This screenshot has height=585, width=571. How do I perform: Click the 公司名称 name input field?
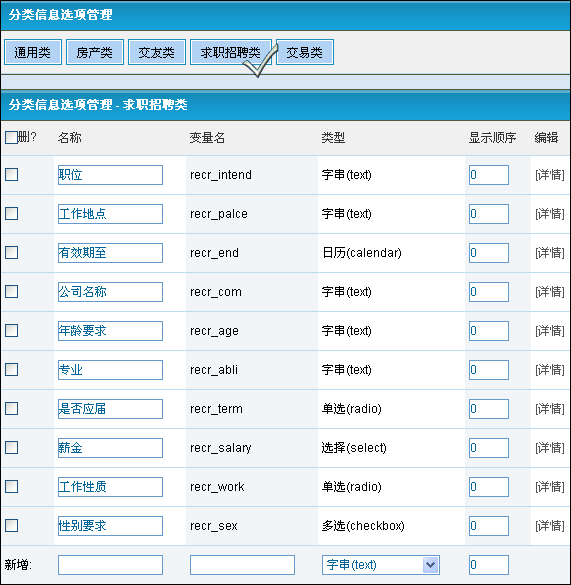click(x=110, y=292)
